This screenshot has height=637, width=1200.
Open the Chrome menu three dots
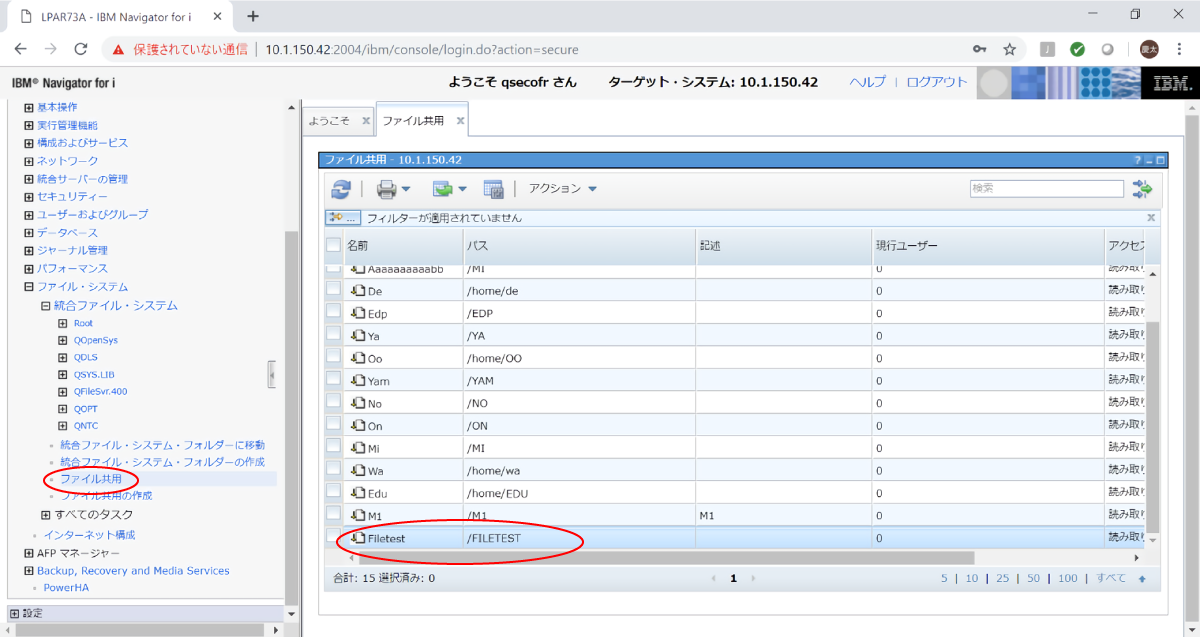pyautogui.click(x=1180, y=49)
